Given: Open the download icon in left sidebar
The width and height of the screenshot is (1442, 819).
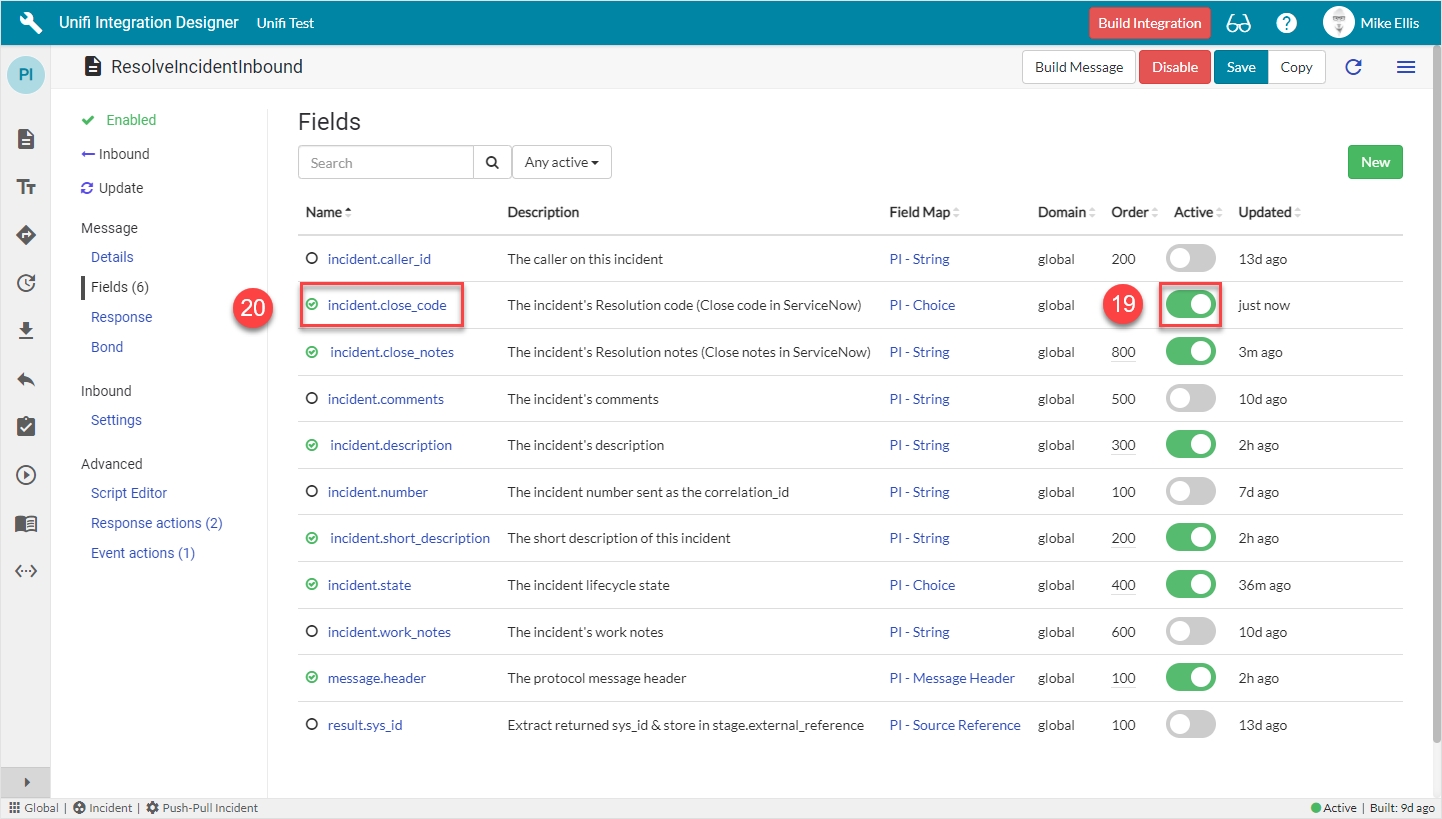Looking at the screenshot, I should tap(26, 331).
